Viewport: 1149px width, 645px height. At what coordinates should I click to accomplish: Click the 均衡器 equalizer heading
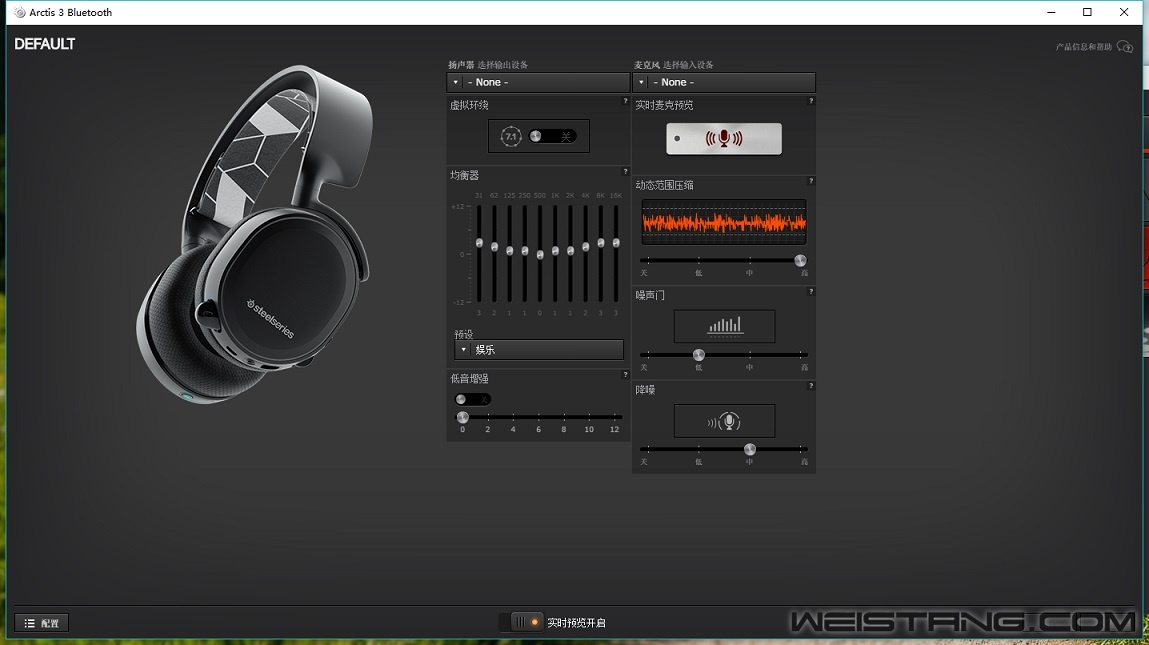[x=465, y=175]
